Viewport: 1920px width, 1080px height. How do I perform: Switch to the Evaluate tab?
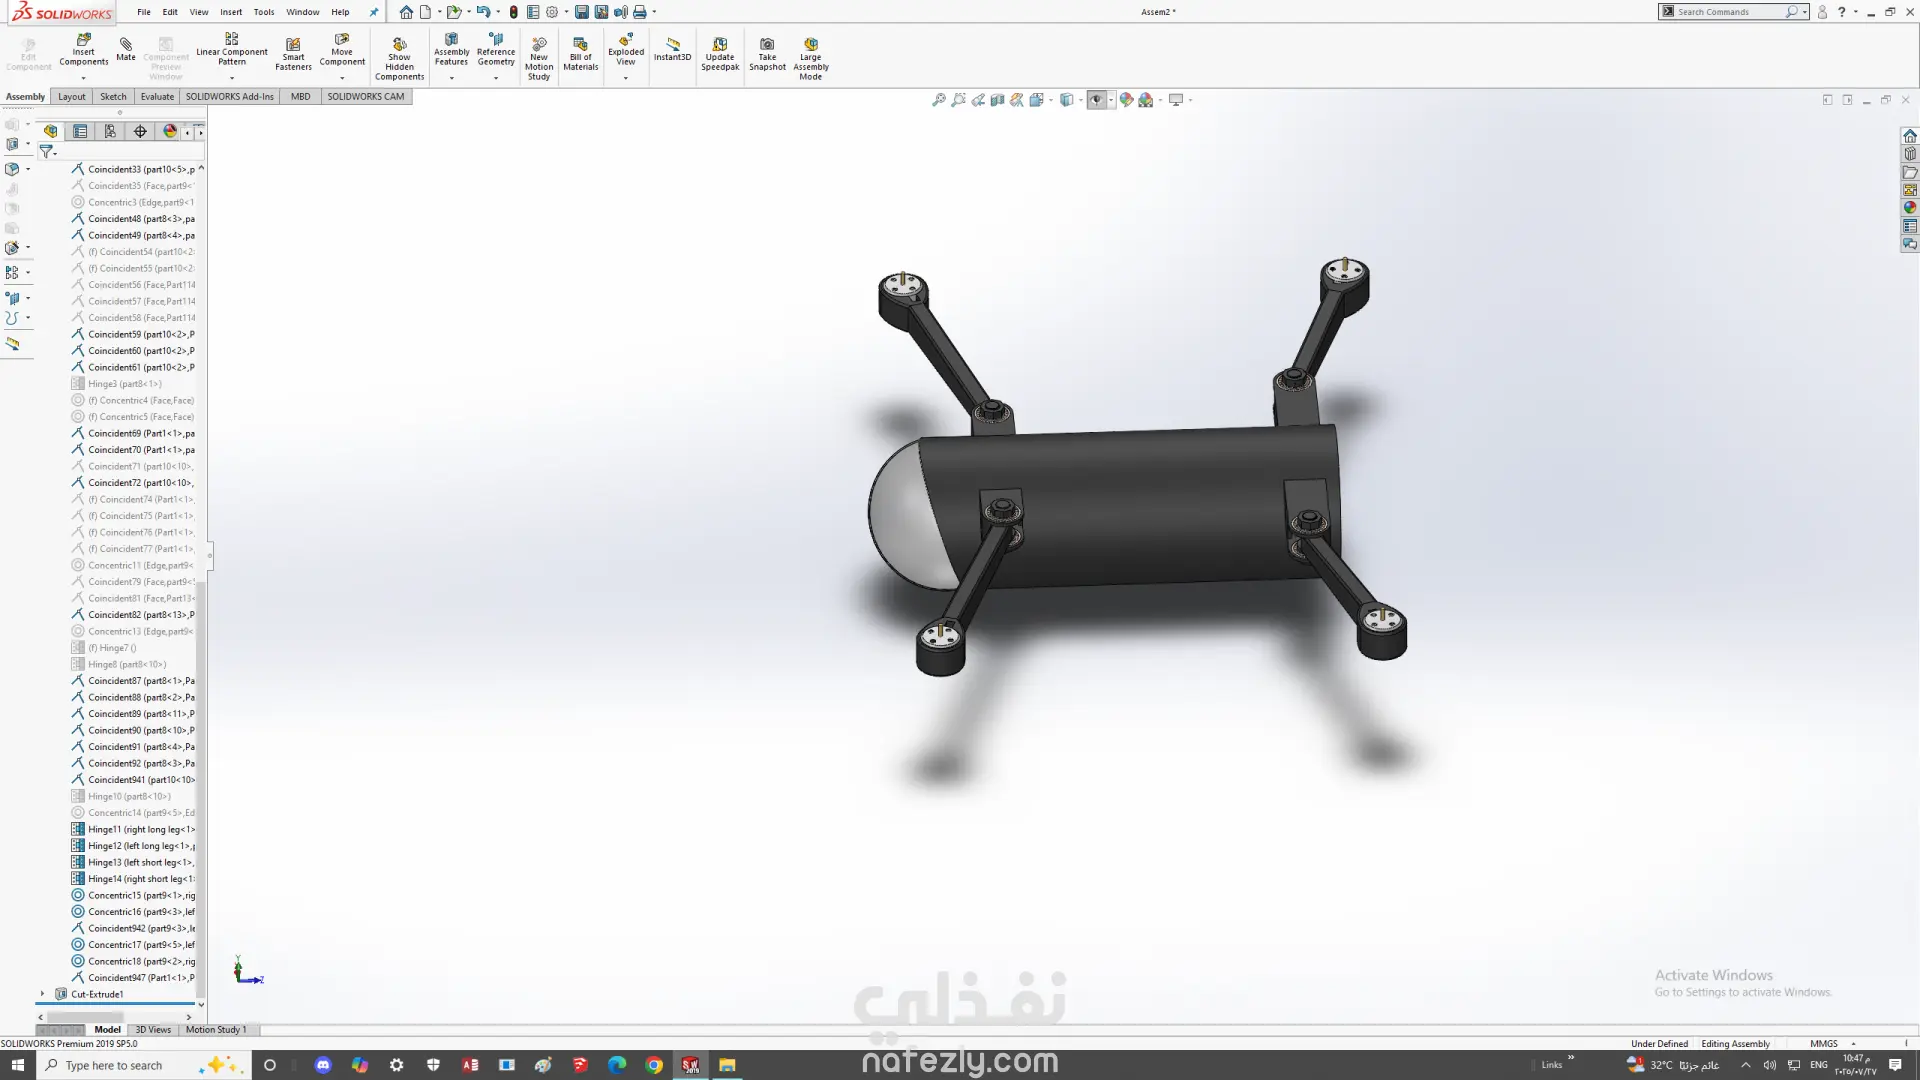click(157, 96)
